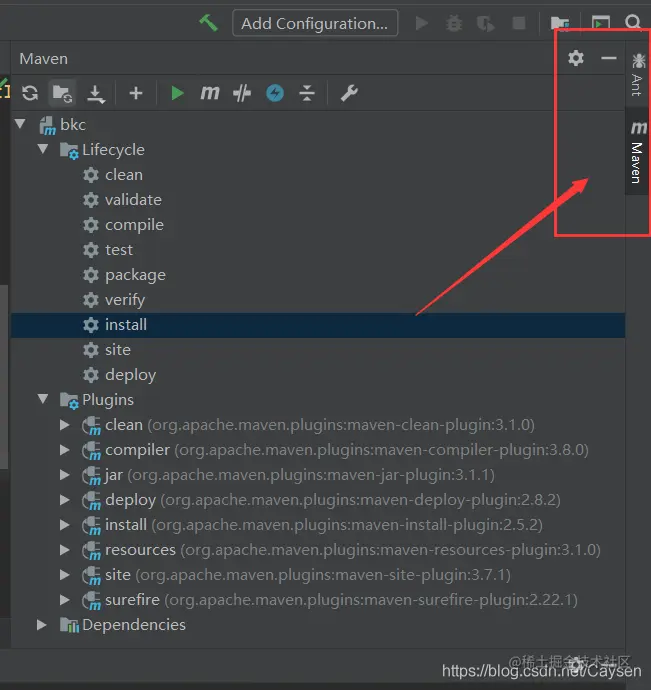Select the clean lifecycle phase

click(124, 175)
